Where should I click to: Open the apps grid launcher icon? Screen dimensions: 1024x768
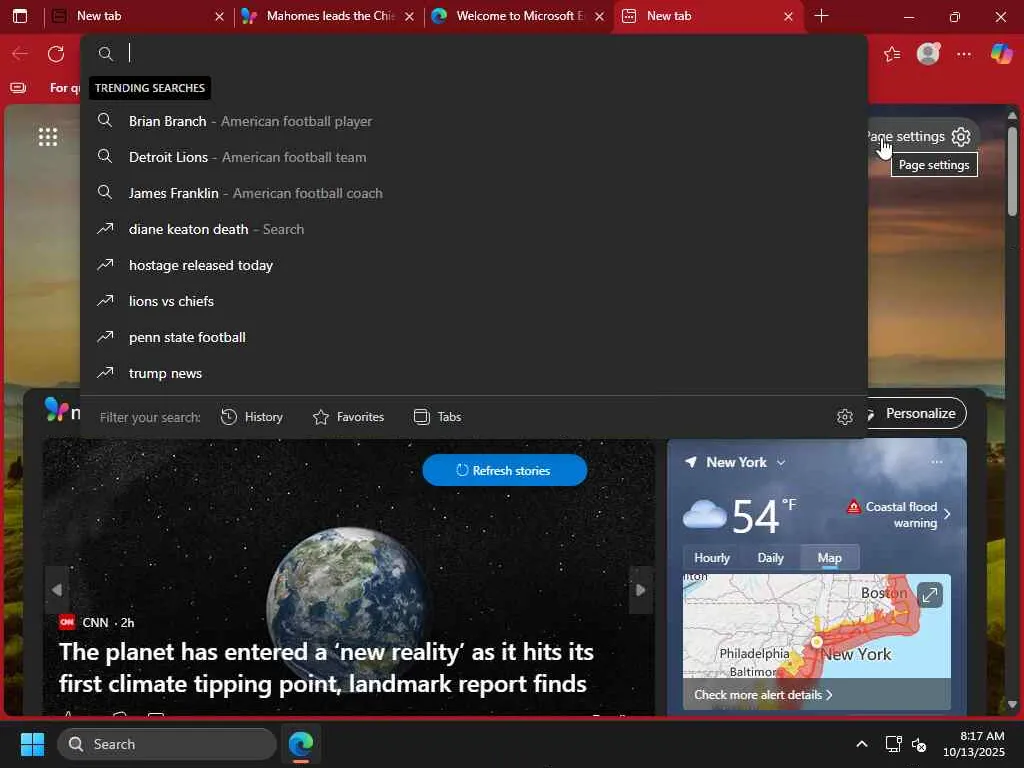(x=48, y=136)
